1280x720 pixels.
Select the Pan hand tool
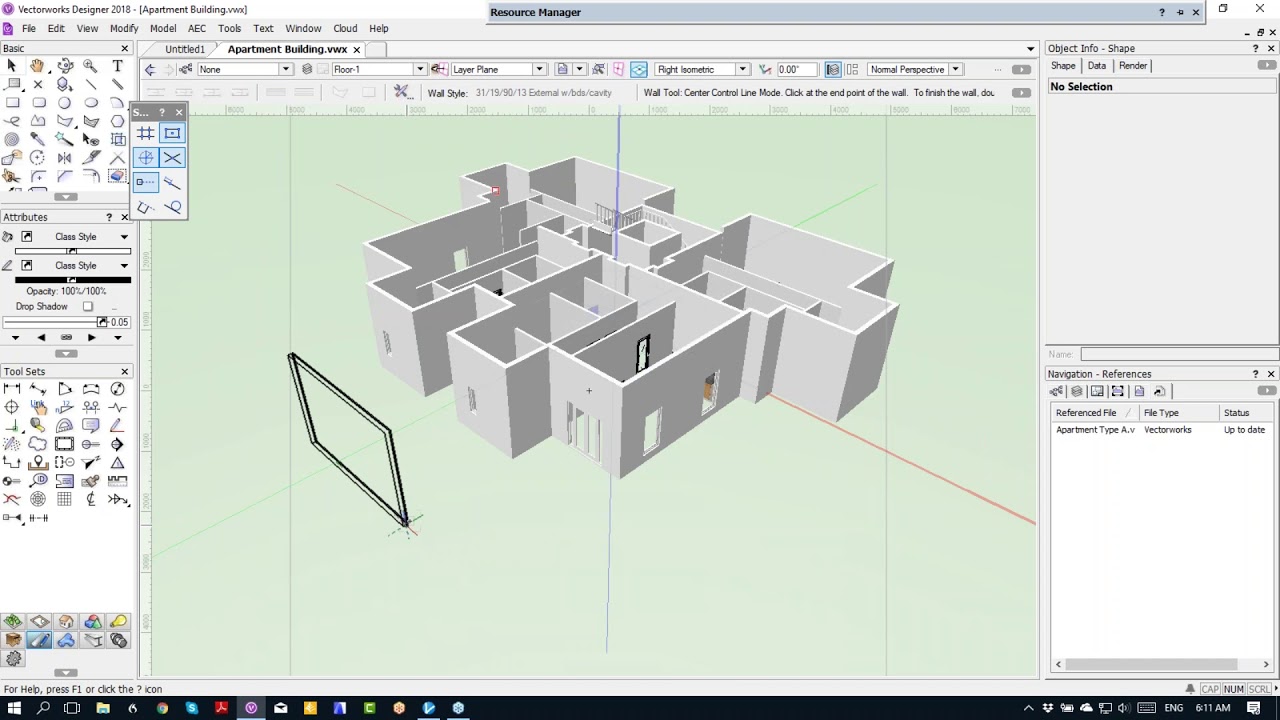37,65
